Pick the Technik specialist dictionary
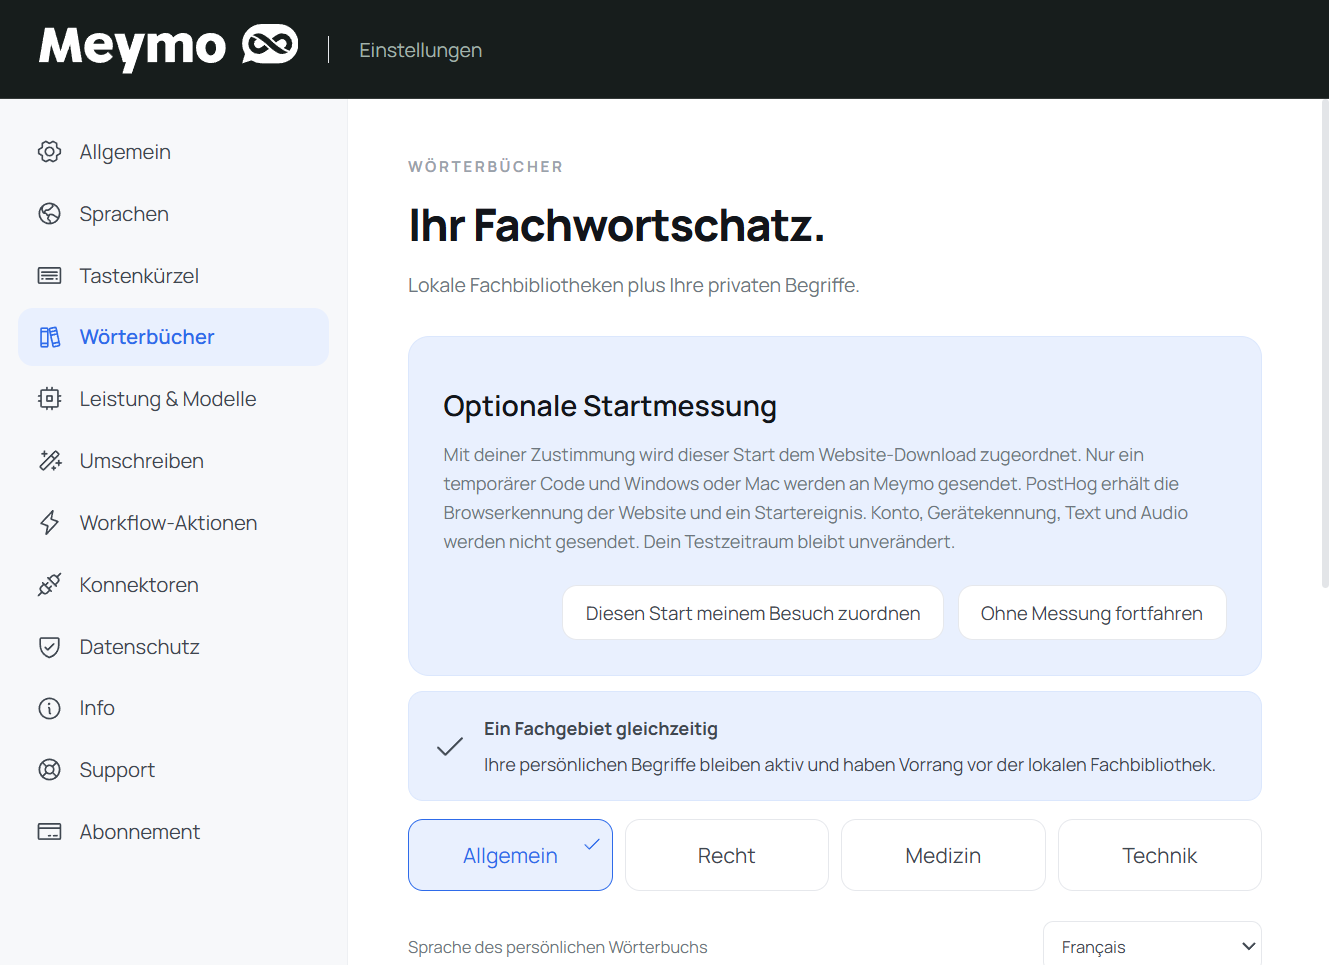The width and height of the screenshot is (1329, 965). point(1160,855)
